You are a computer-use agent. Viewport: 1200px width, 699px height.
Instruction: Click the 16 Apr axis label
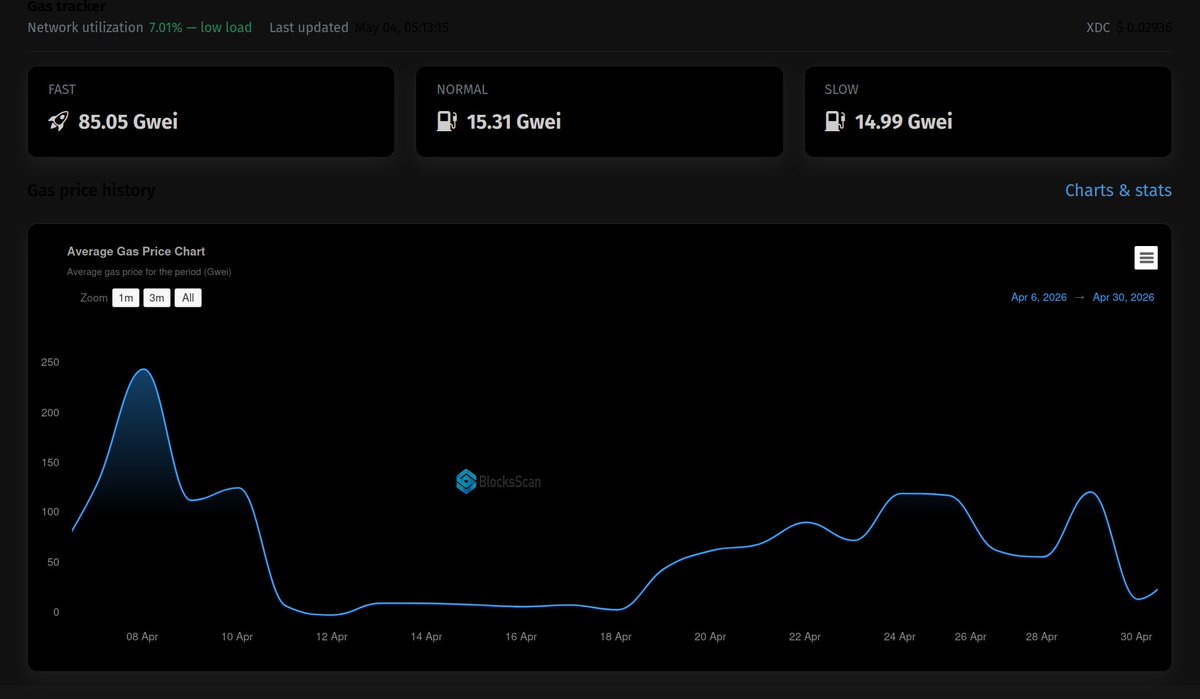point(521,636)
